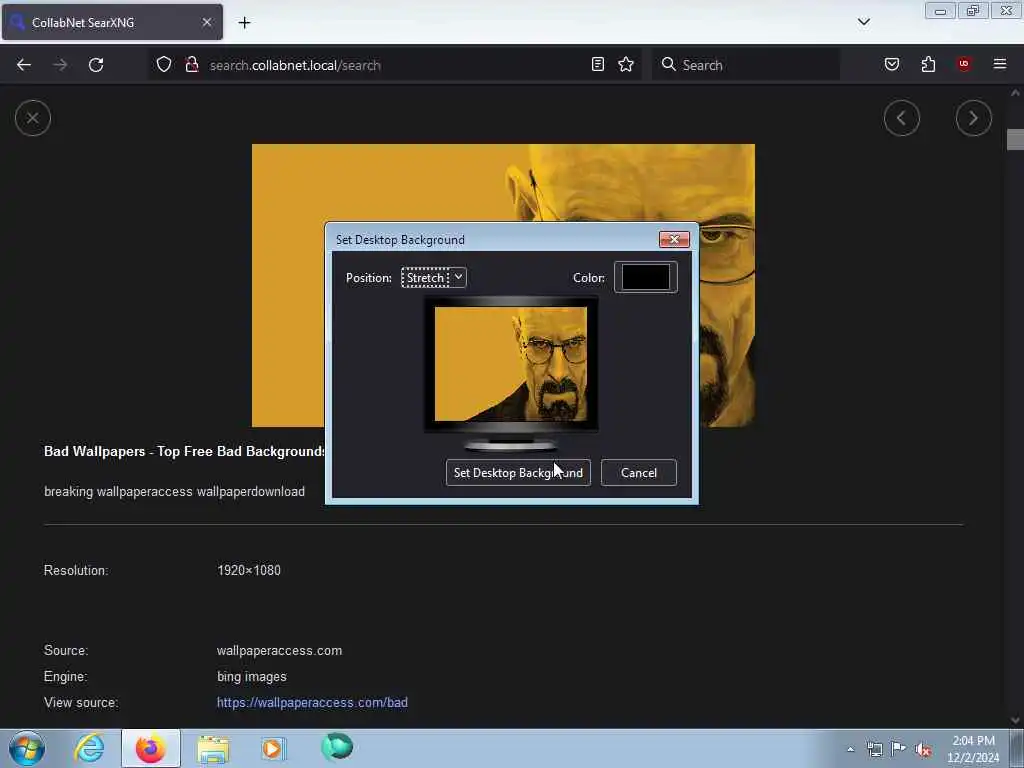Open the Pocket save icon
Image resolution: width=1024 pixels, height=768 pixels.
click(x=891, y=64)
